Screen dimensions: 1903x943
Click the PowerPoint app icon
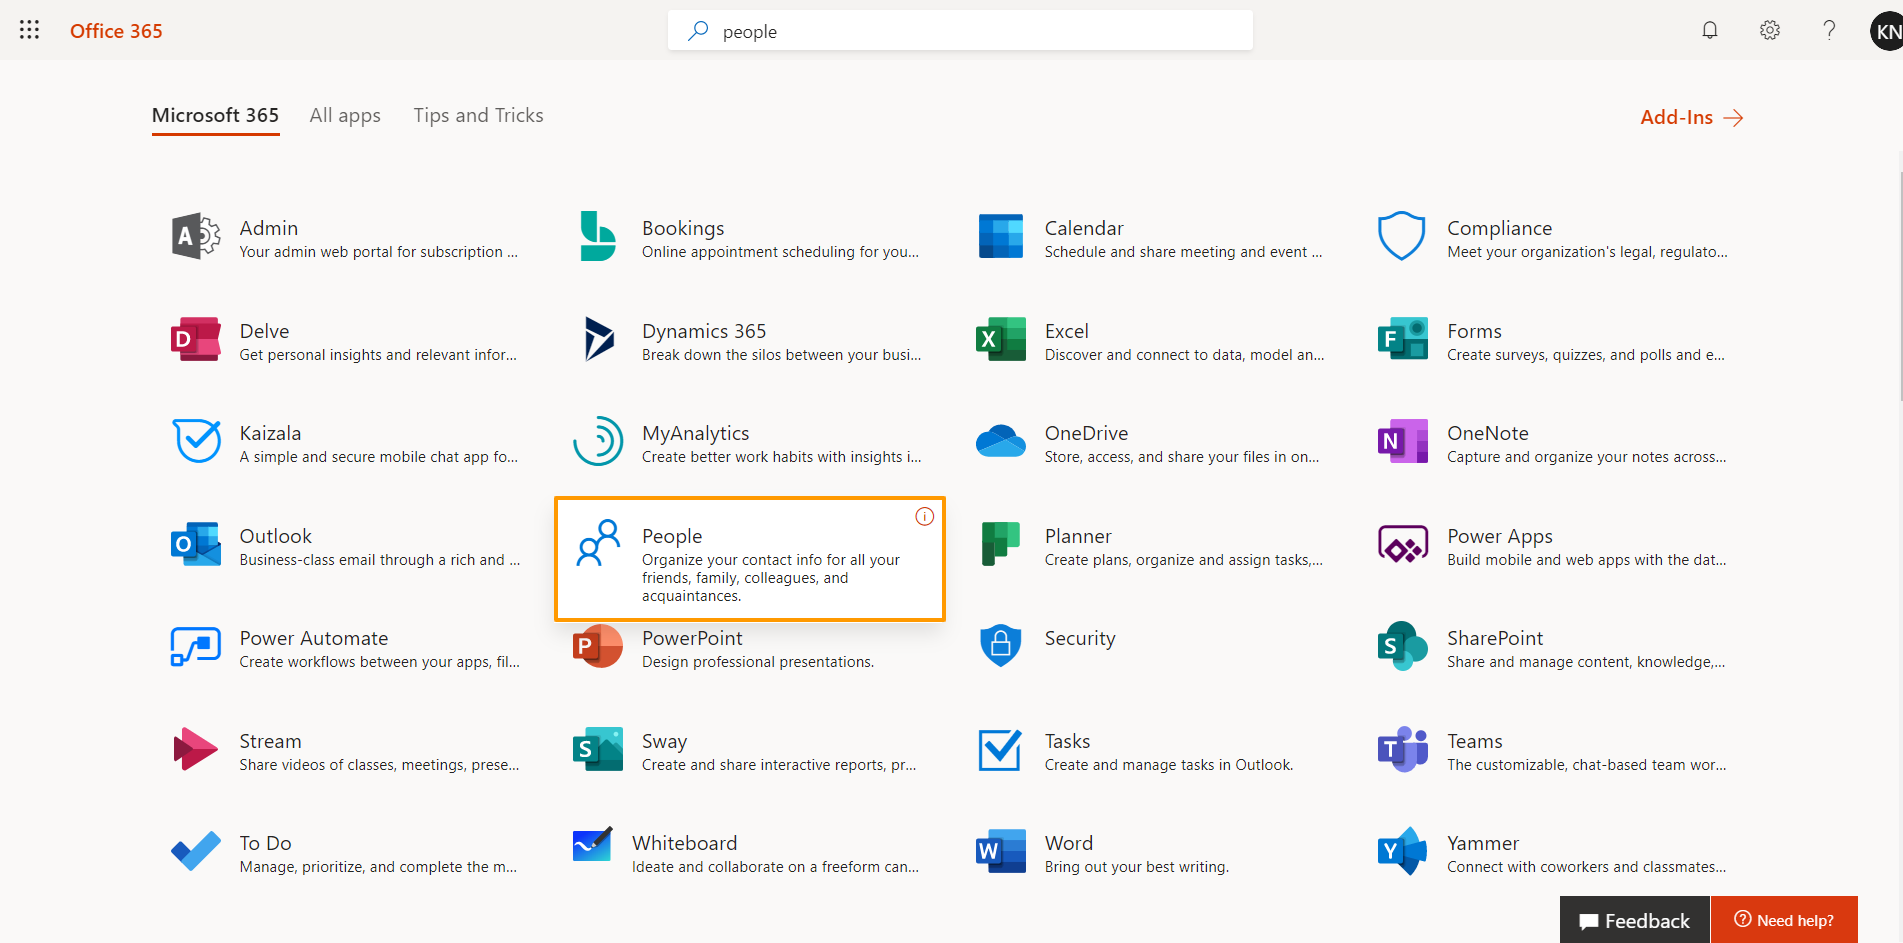pyautogui.click(x=597, y=647)
